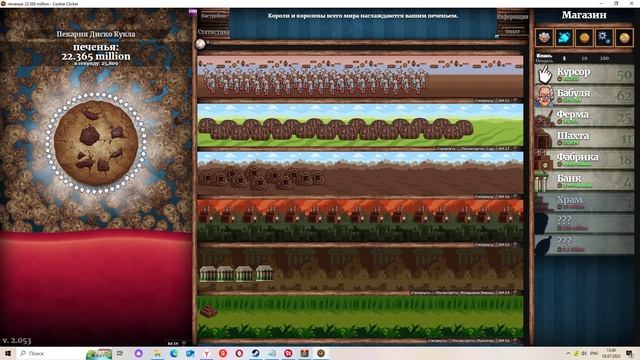Buy the gear-shaped upgrade in the store

(604, 38)
